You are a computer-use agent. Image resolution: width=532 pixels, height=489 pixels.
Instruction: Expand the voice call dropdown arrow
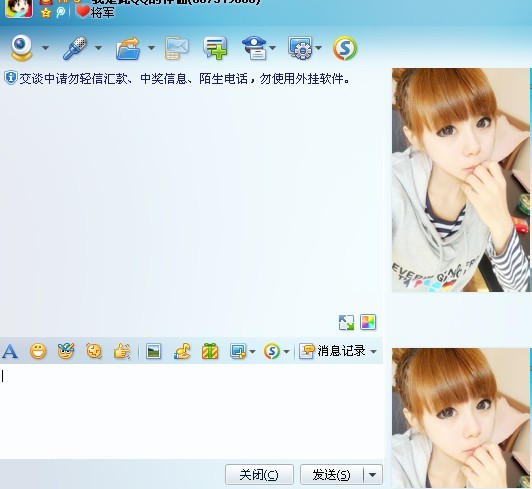pyautogui.click(x=98, y=48)
